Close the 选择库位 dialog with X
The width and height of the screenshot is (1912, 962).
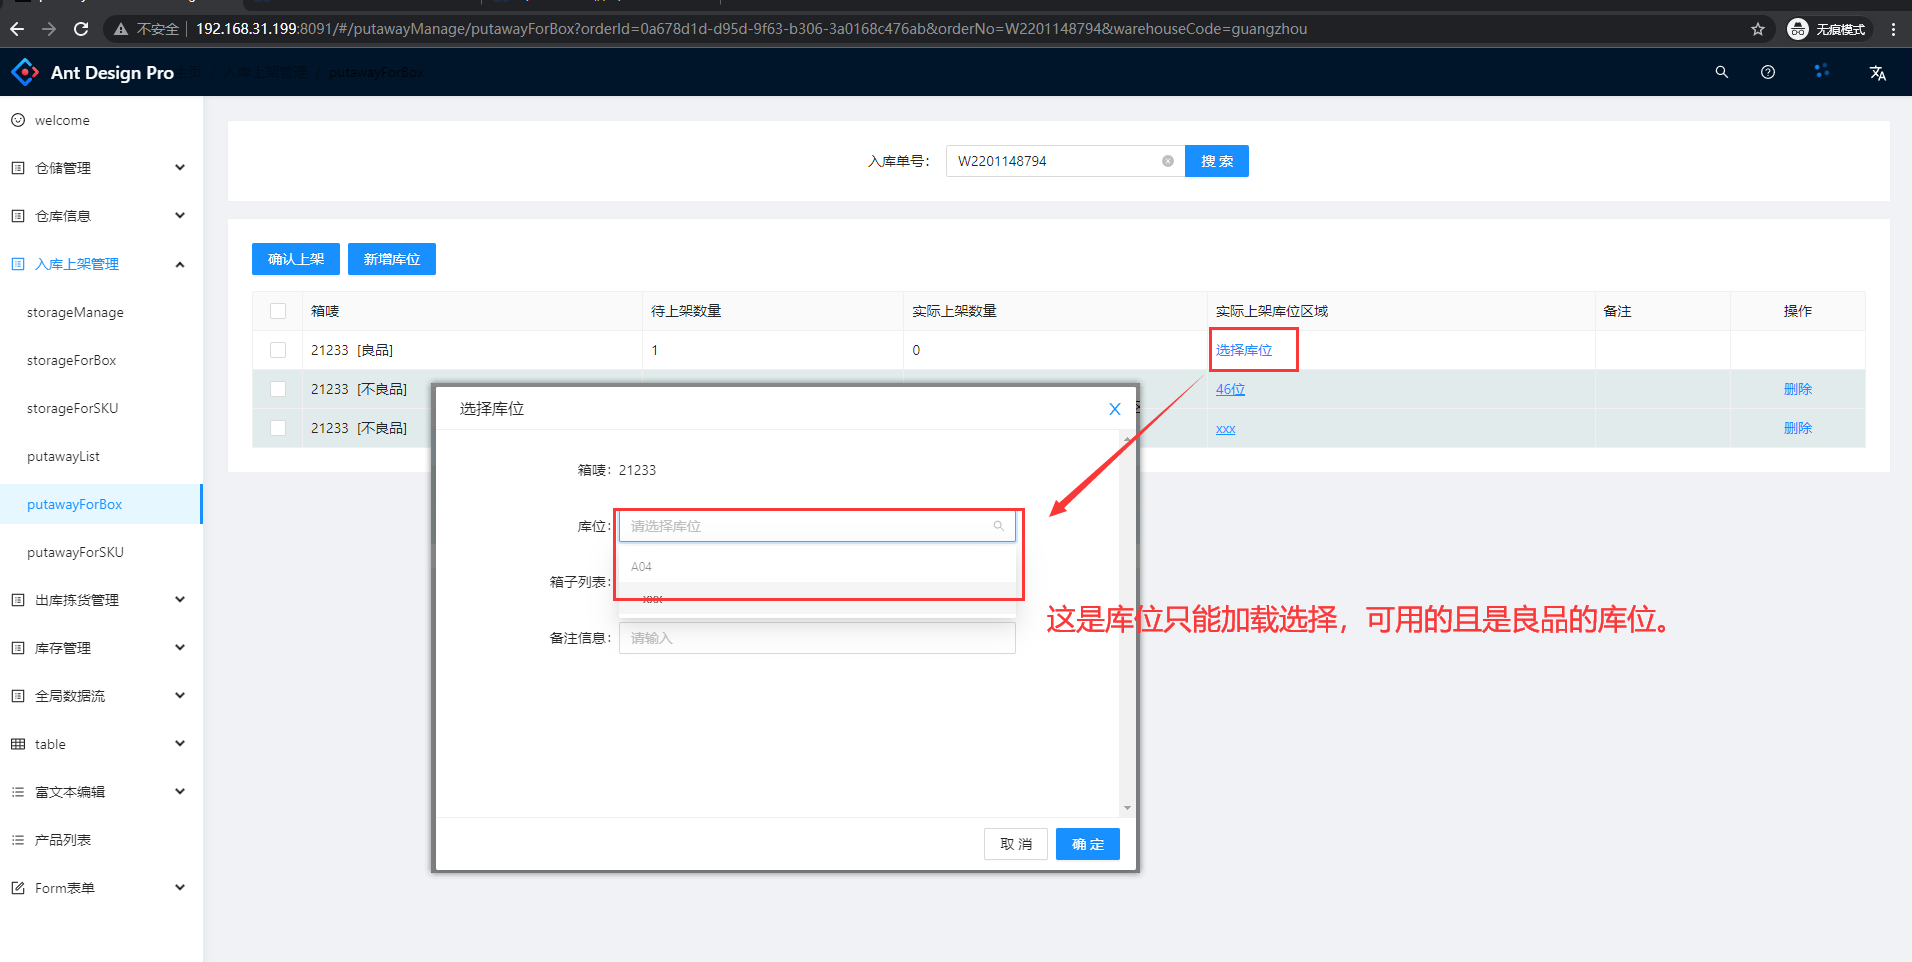(1114, 409)
